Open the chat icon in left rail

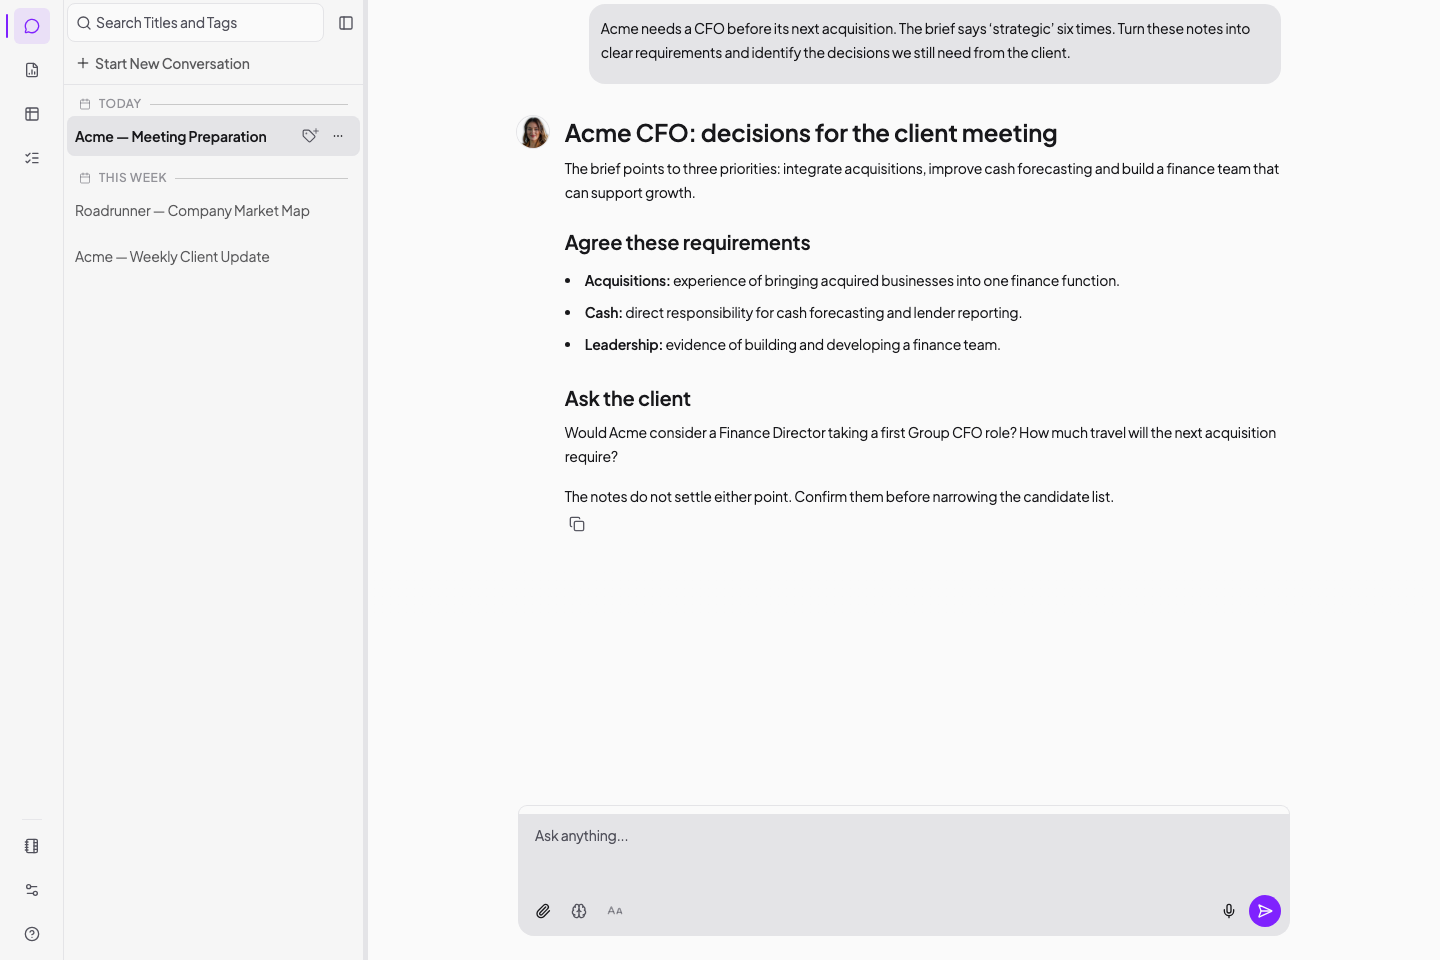coord(32,26)
